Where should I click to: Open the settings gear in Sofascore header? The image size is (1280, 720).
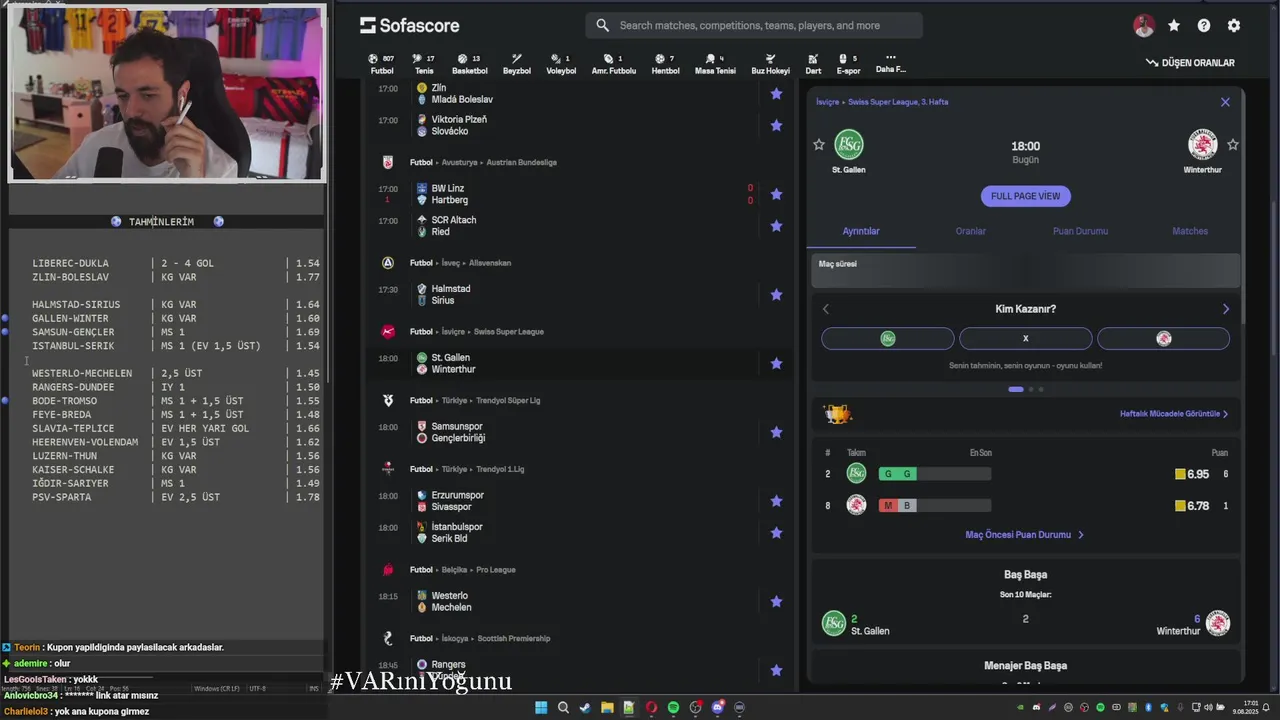point(1234,26)
